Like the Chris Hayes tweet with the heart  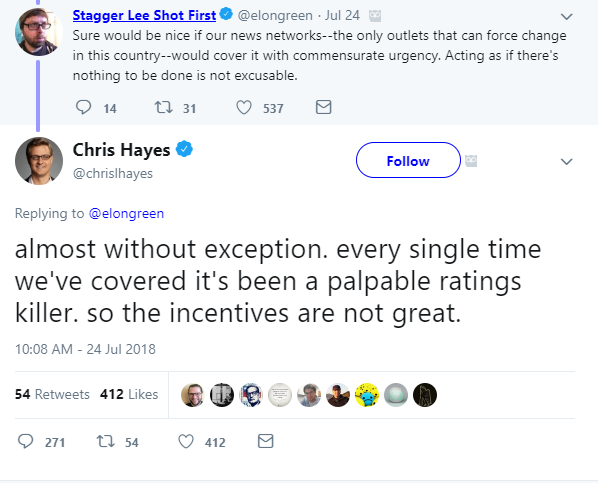(x=186, y=441)
